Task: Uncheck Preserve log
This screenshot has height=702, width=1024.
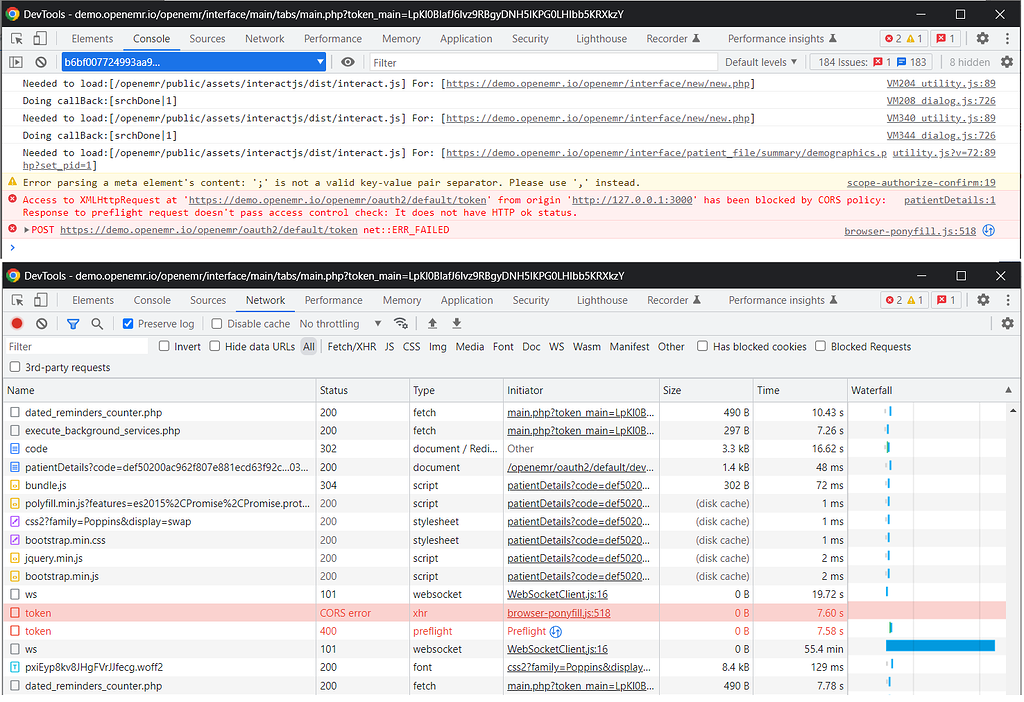Action: click(x=126, y=323)
